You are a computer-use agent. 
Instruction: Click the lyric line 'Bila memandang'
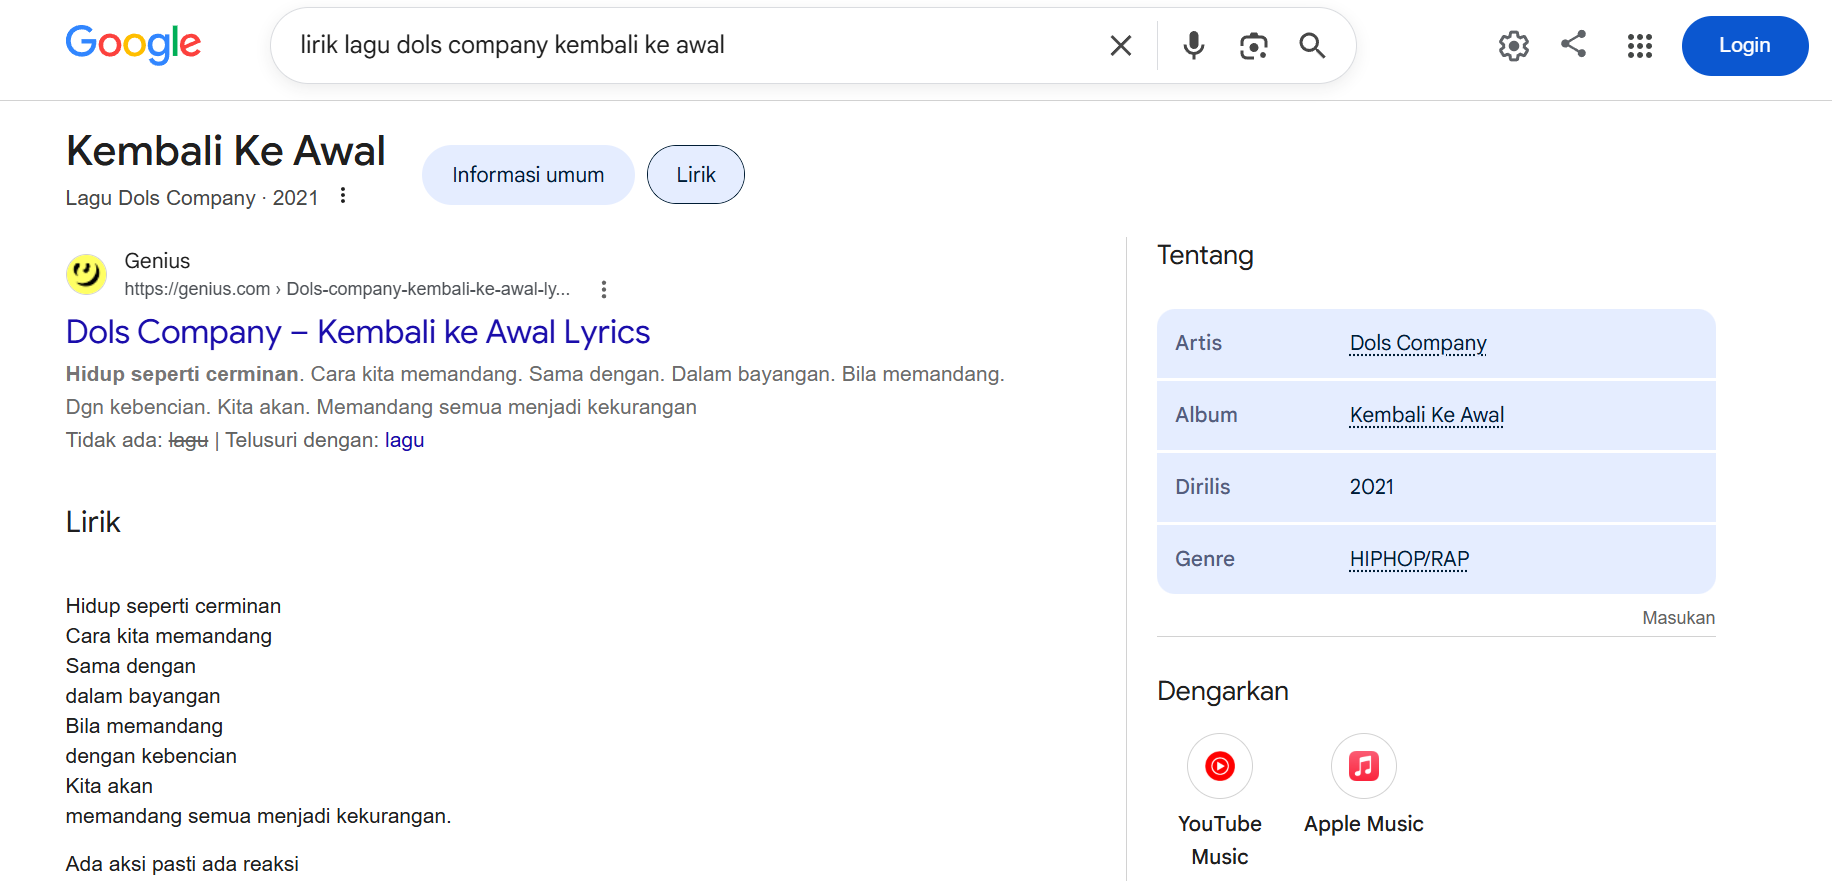click(x=144, y=726)
